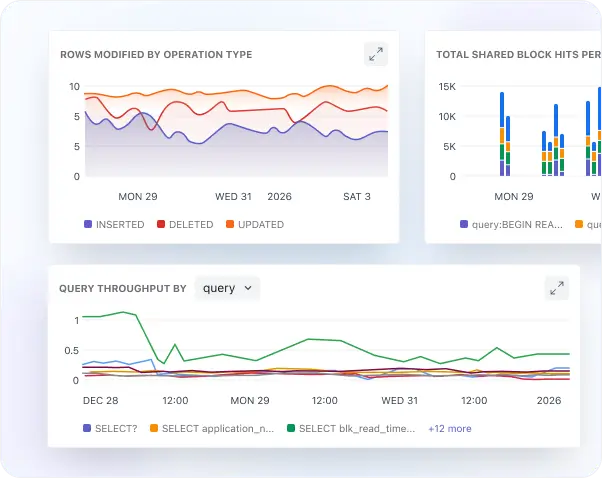
Task: Click the ROWS MODIFIED BY OPERATION TYPE title
Action: pyautogui.click(x=156, y=55)
